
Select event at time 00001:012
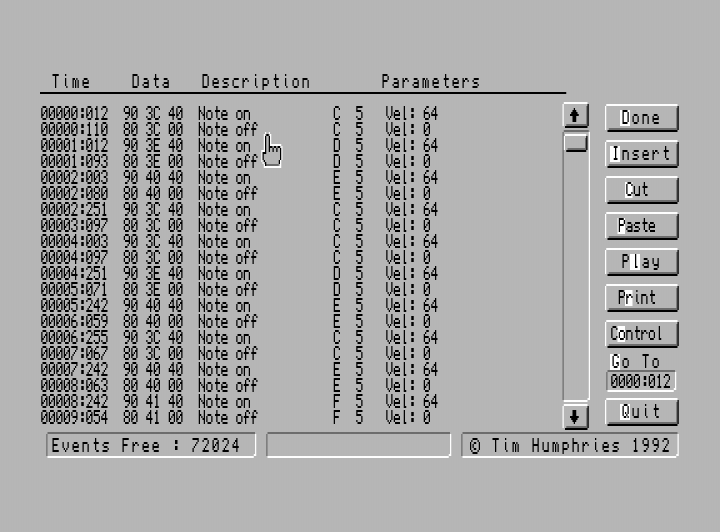point(239,146)
